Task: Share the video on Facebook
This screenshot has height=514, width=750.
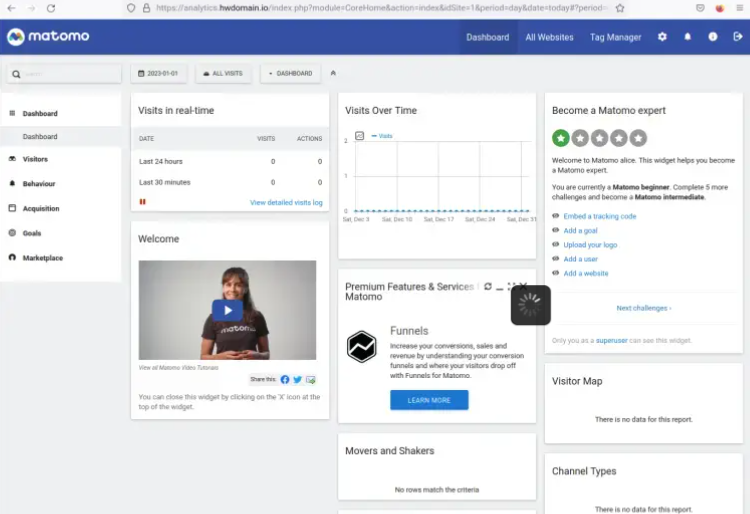Action: click(x=285, y=380)
